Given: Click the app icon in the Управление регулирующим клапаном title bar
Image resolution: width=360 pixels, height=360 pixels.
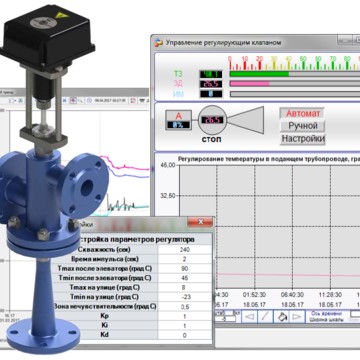Looking at the screenshot, I should [x=159, y=42].
